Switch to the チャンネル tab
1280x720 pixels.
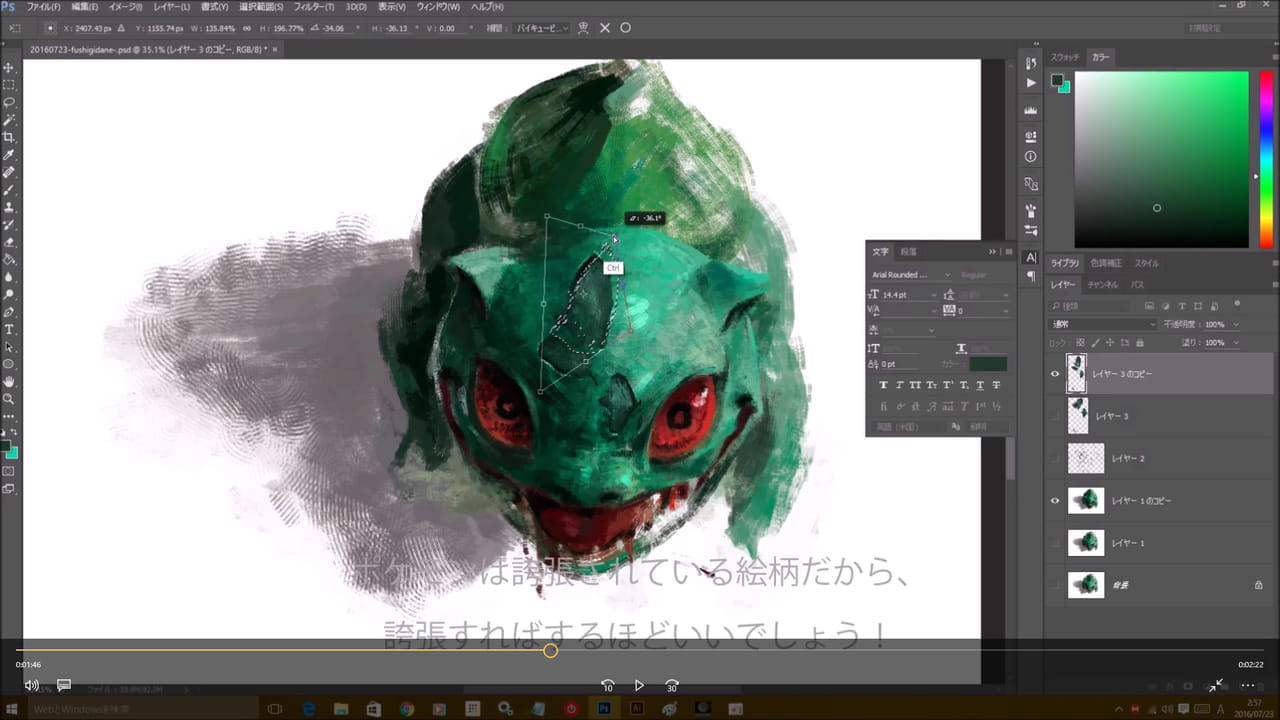click(x=1102, y=285)
